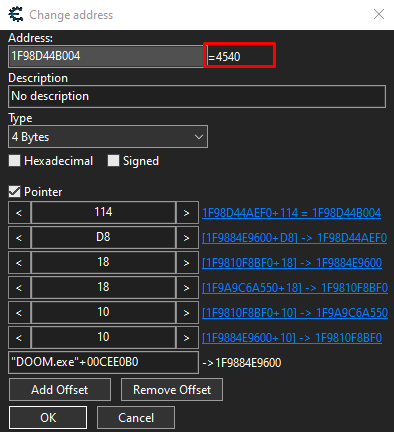Uncheck the Pointer checkbox
Viewport: 394px width, 432px height.
click(x=14, y=192)
